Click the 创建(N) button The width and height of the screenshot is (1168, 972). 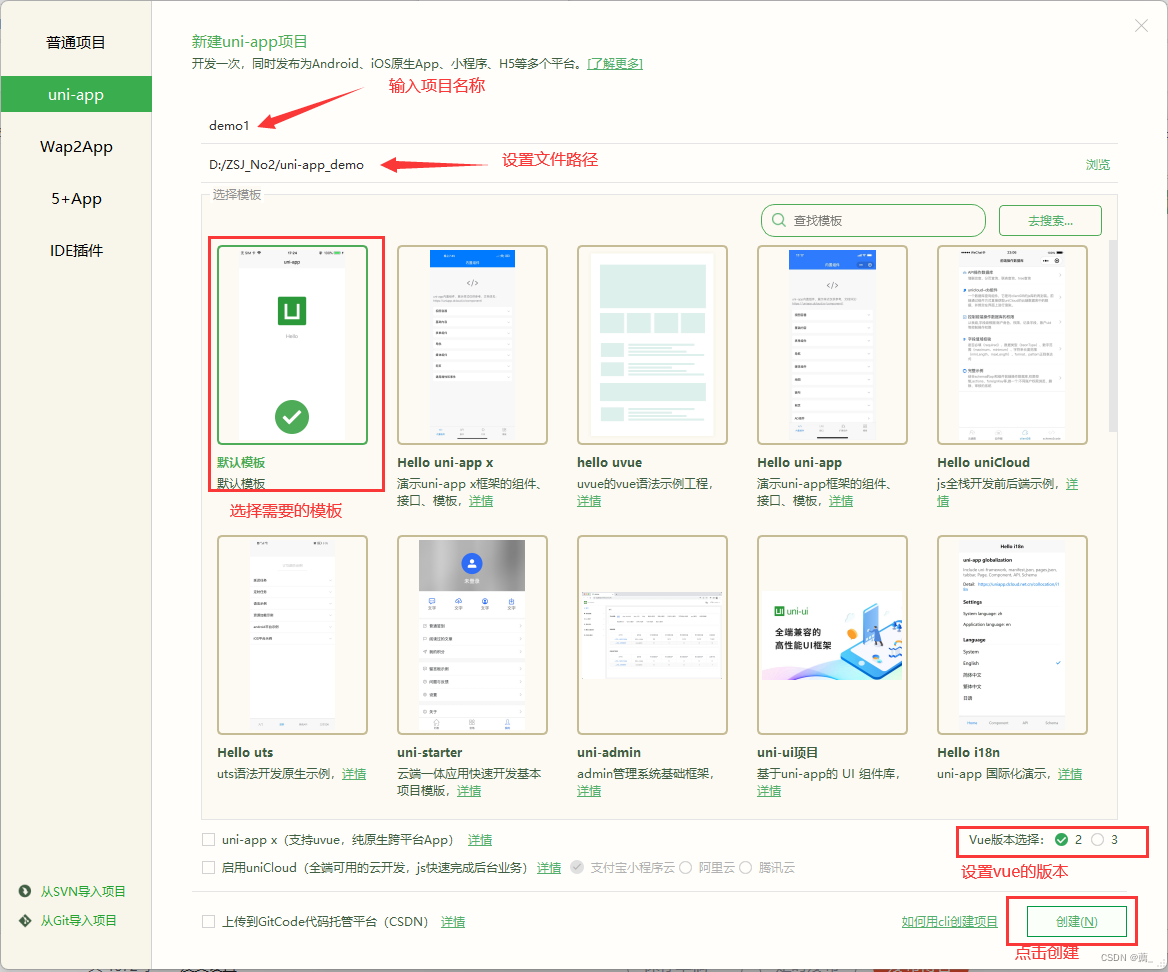click(x=1077, y=922)
